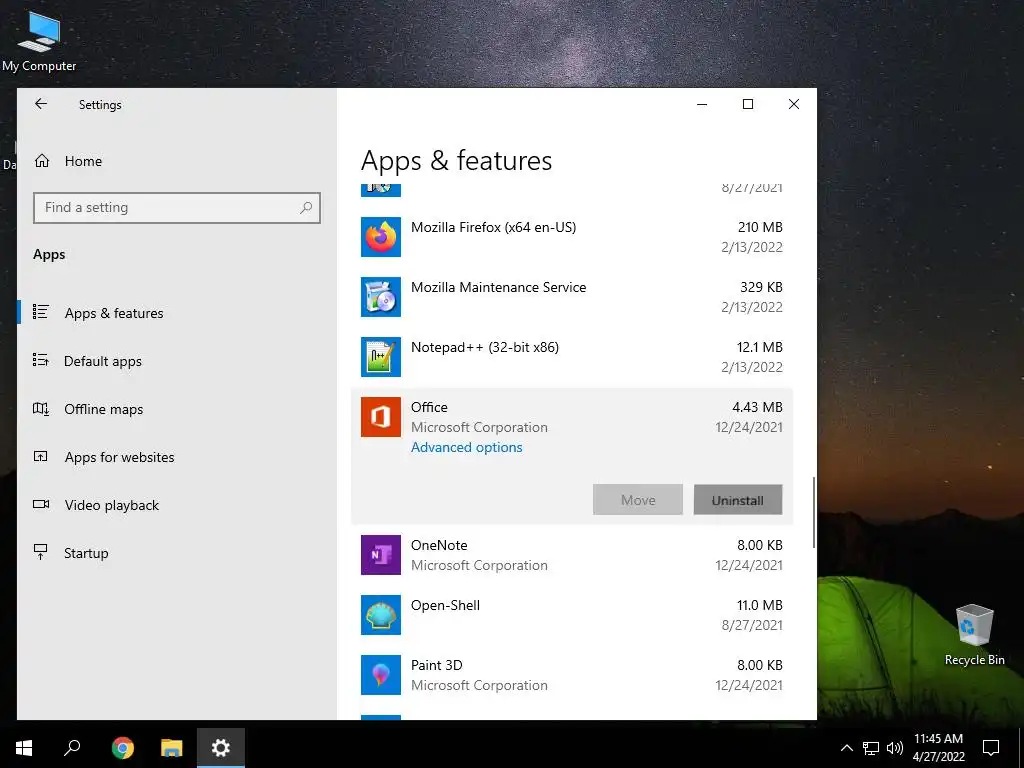The height and width of the screenshot is (768, 1024).
Task: Select the Recycle Bin desktop icon
Action: pos(974,635)
